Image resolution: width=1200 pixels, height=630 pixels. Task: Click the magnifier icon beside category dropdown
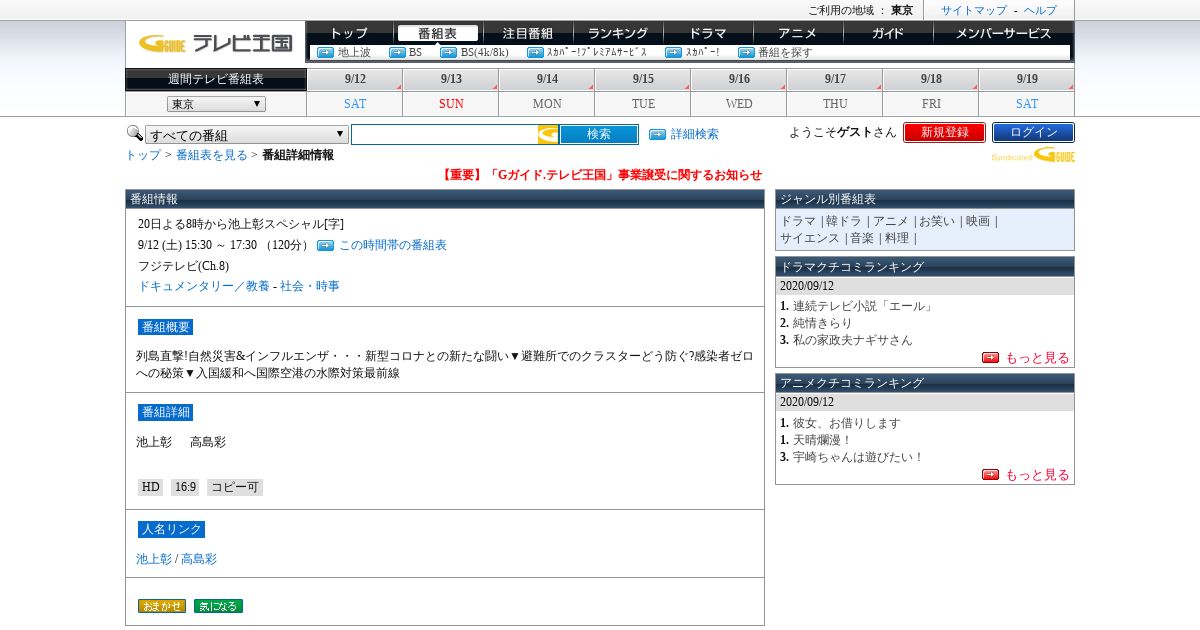pyautogui.click(x=134, y=132)
